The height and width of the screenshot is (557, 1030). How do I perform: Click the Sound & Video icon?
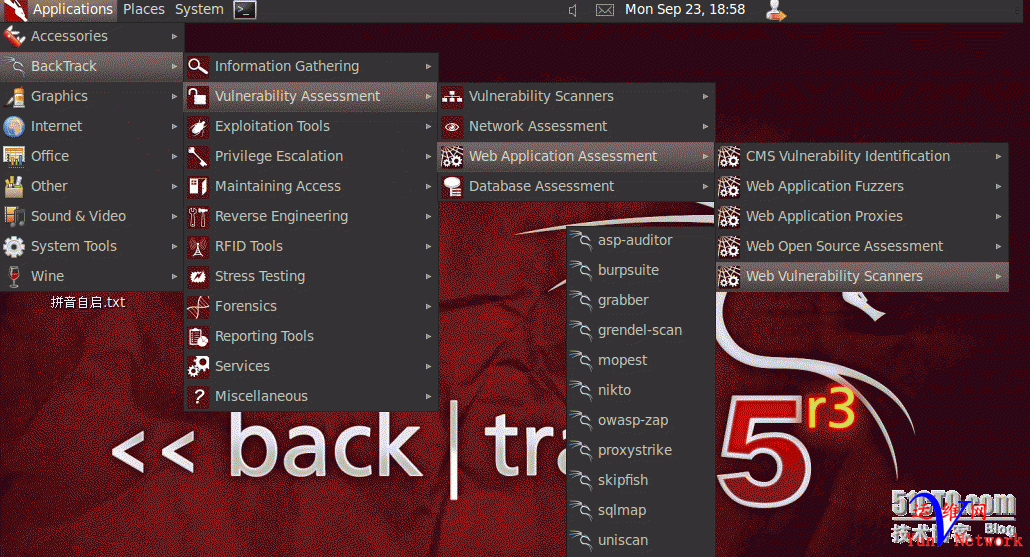pyautogui.click(x=14, y=216)
